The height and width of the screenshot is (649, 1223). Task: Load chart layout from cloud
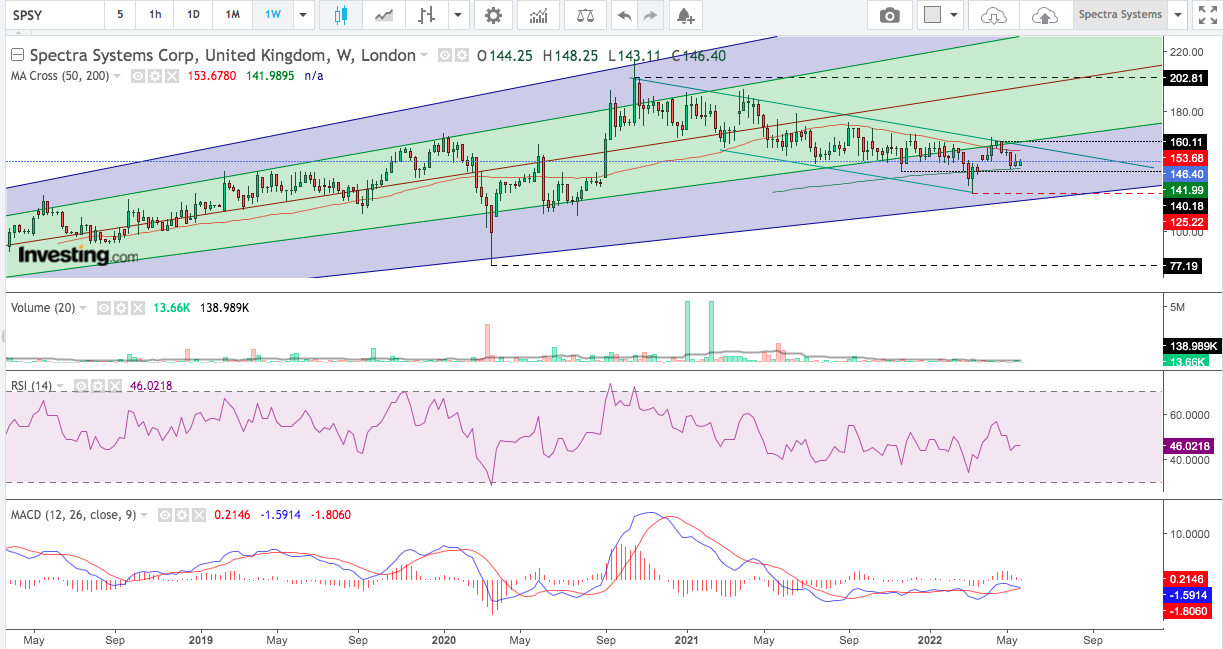pyautogui.click(x=992, y=15)
